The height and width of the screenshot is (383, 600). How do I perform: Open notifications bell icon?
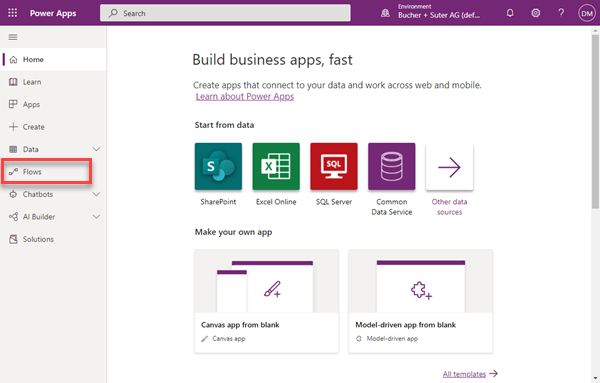(510, 13)
